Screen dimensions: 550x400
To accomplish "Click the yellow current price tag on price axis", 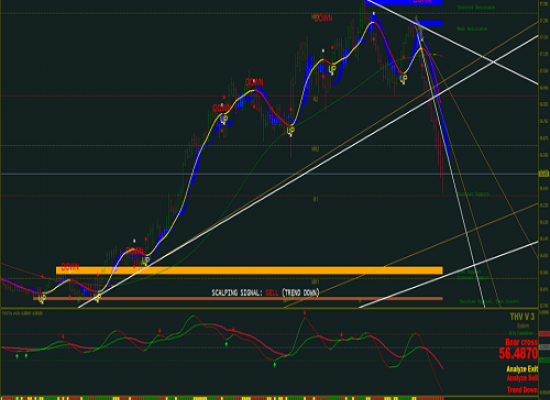I will [x=544, y=174].
